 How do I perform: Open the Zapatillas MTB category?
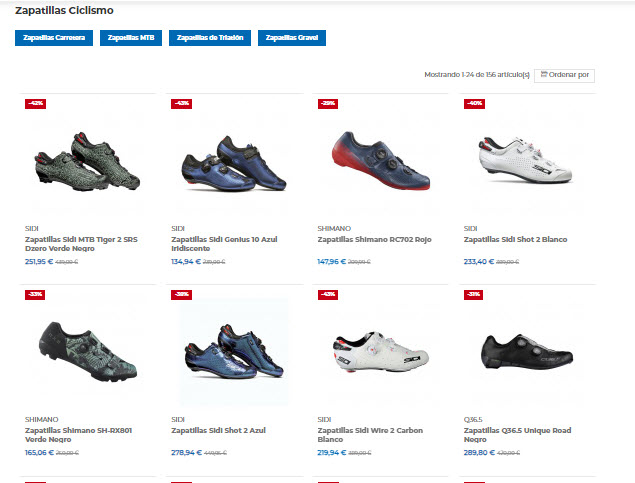click(x=131, y=38)
